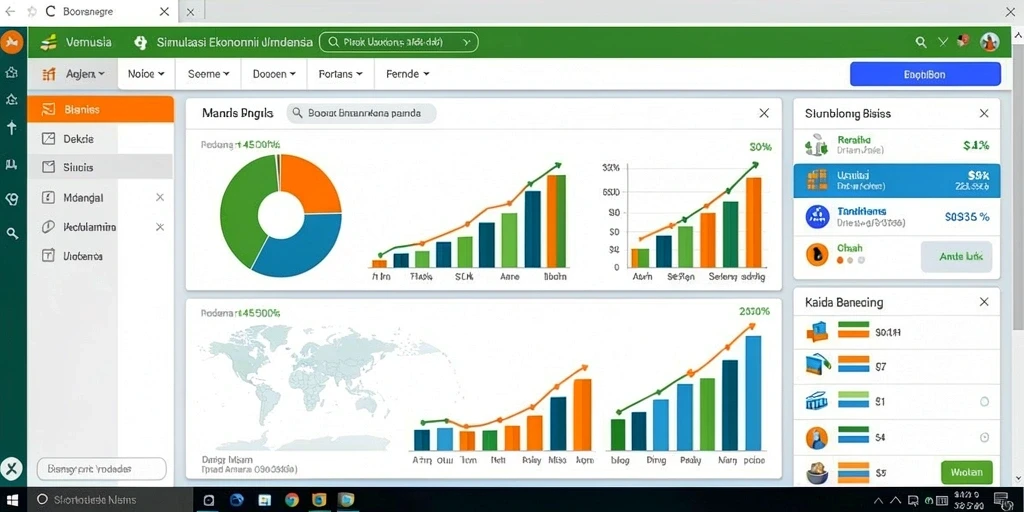
Task: Open the magnifier icon in the dark rail
Action: [12, 233]
